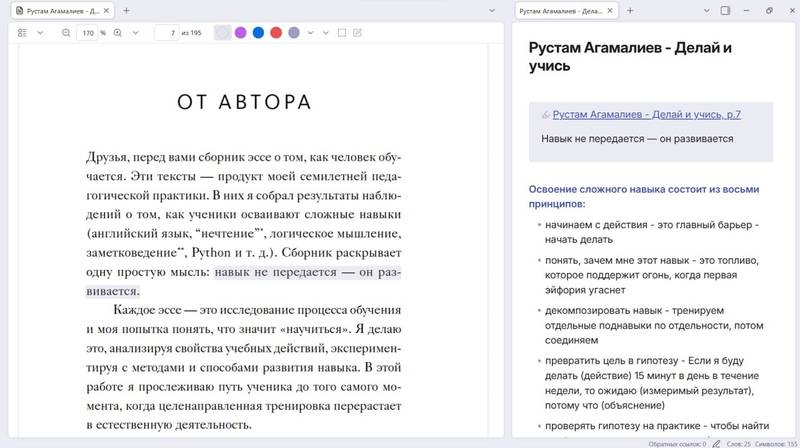
Task: Select the purple highlight color
Action: click(x=240, y=33)
